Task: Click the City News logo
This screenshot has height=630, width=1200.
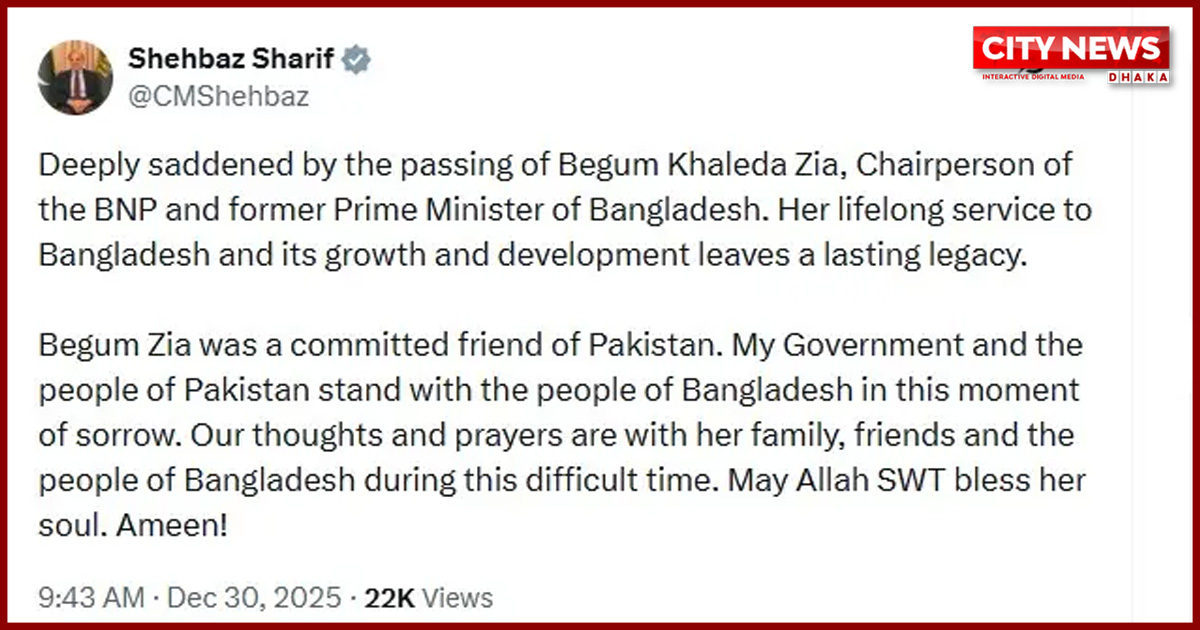Action: 1070,48
